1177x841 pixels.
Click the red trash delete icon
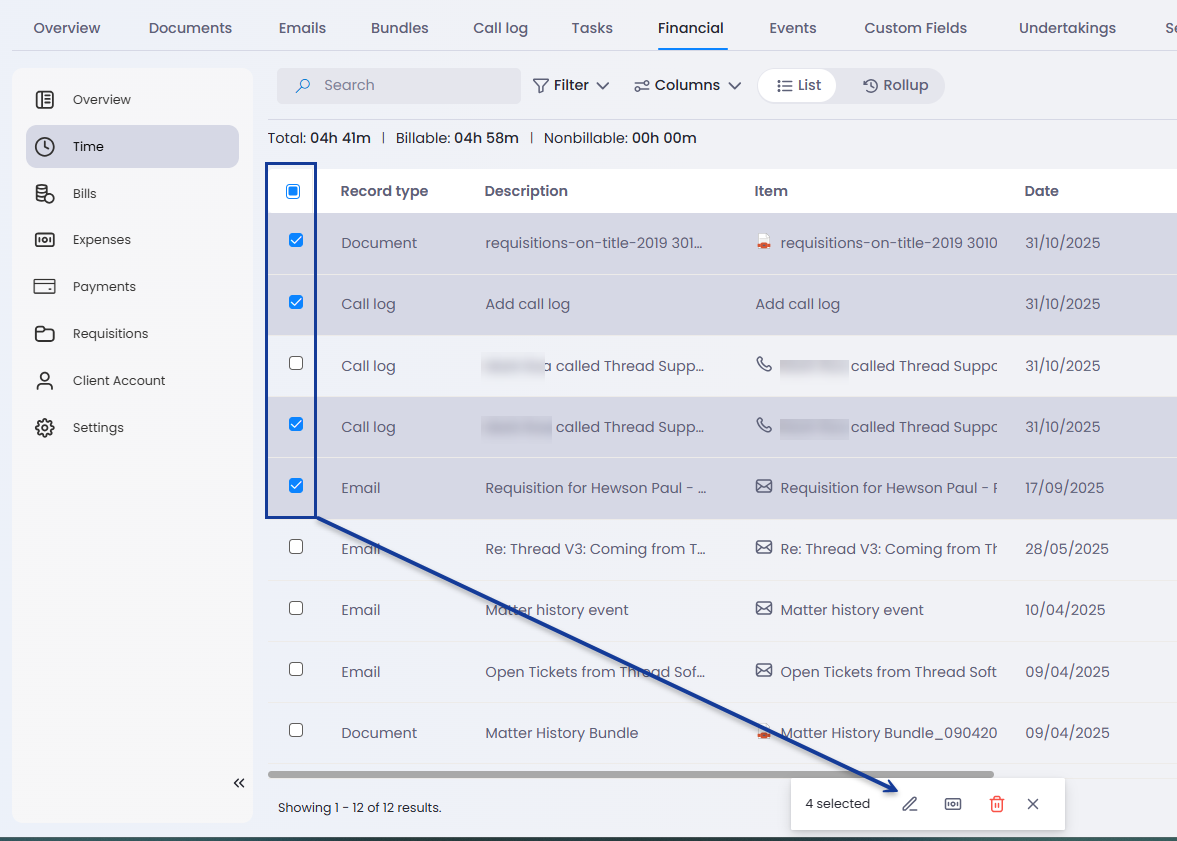996,804
